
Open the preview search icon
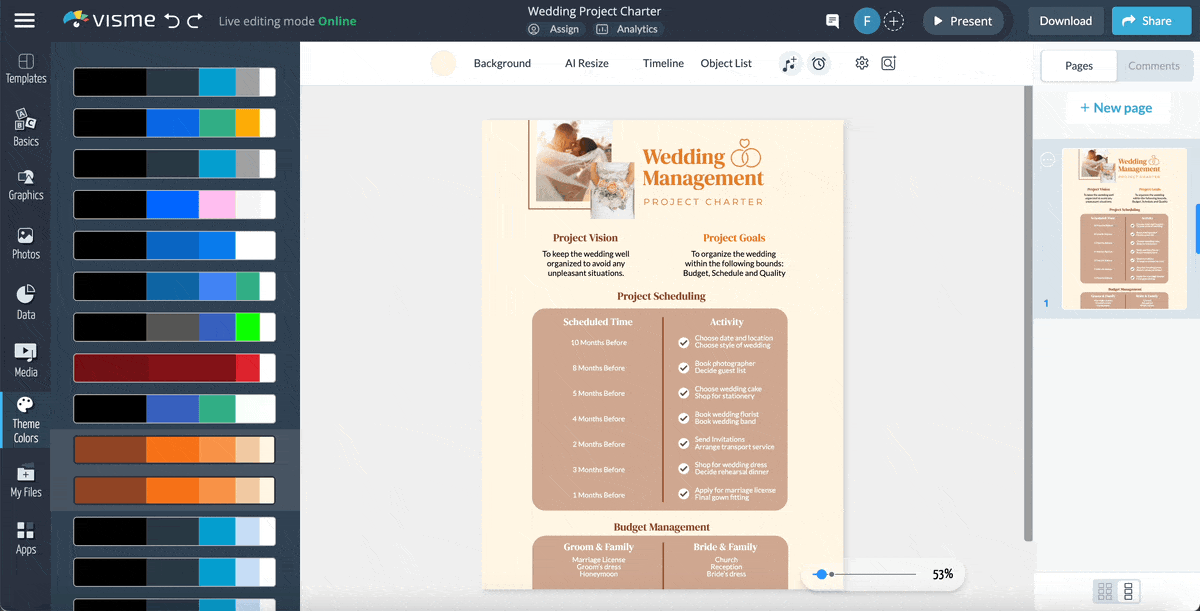(888, 62)
